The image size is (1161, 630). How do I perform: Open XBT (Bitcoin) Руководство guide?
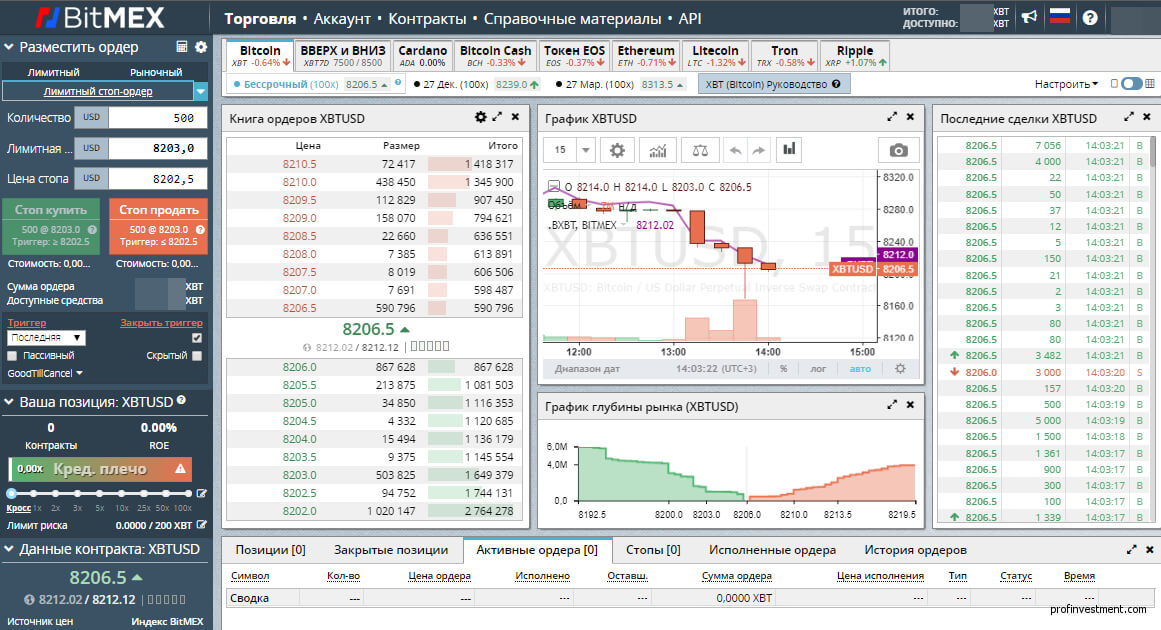tap(773, 84)
